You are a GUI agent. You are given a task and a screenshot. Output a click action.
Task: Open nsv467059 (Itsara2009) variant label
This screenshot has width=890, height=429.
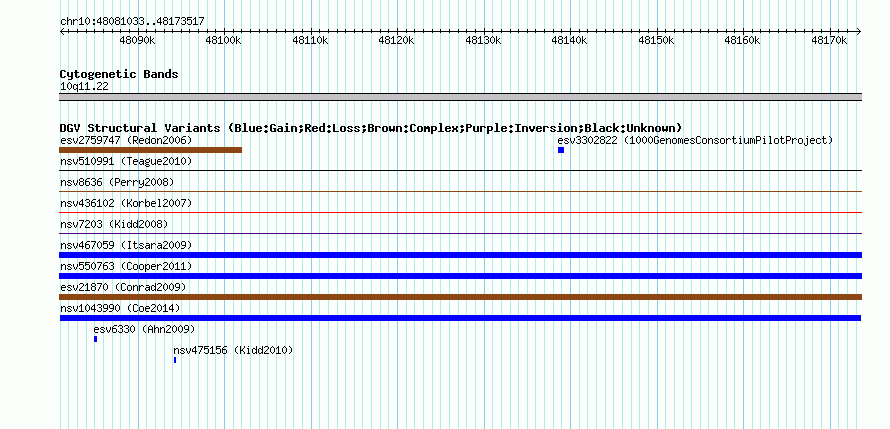coord(126,245)
